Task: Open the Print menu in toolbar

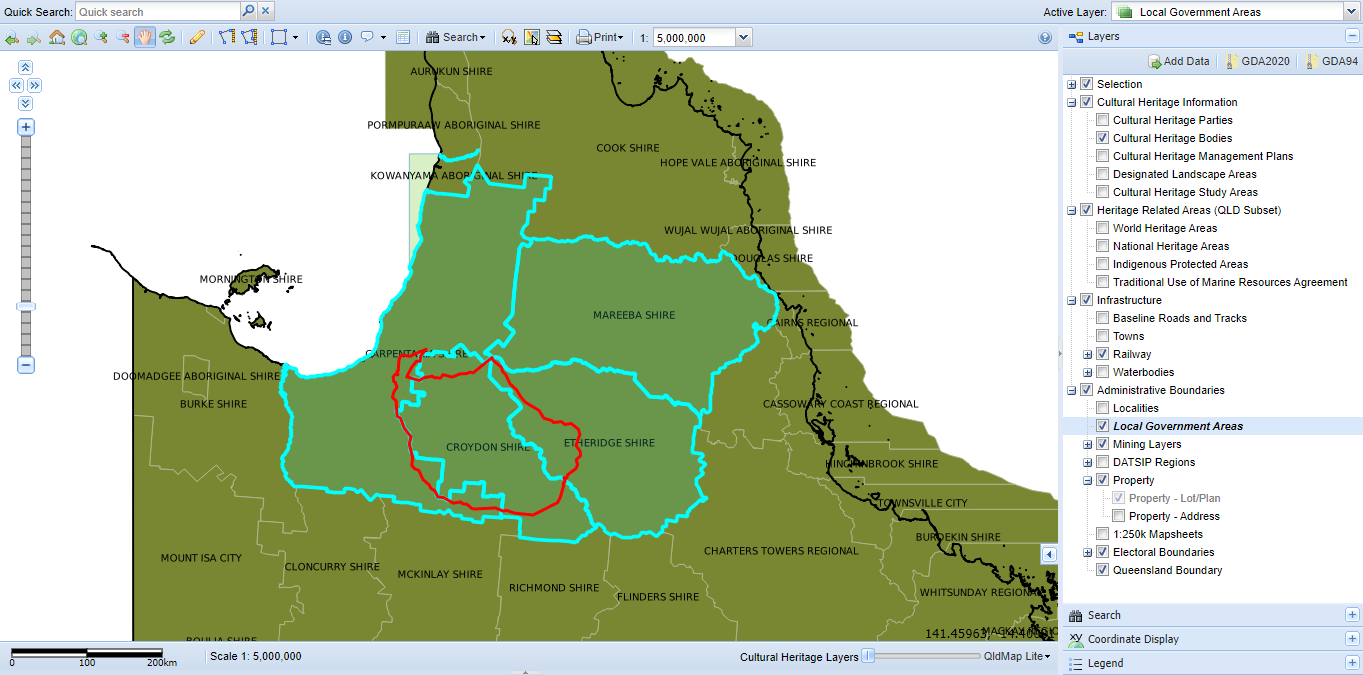Action: [600, 37]
